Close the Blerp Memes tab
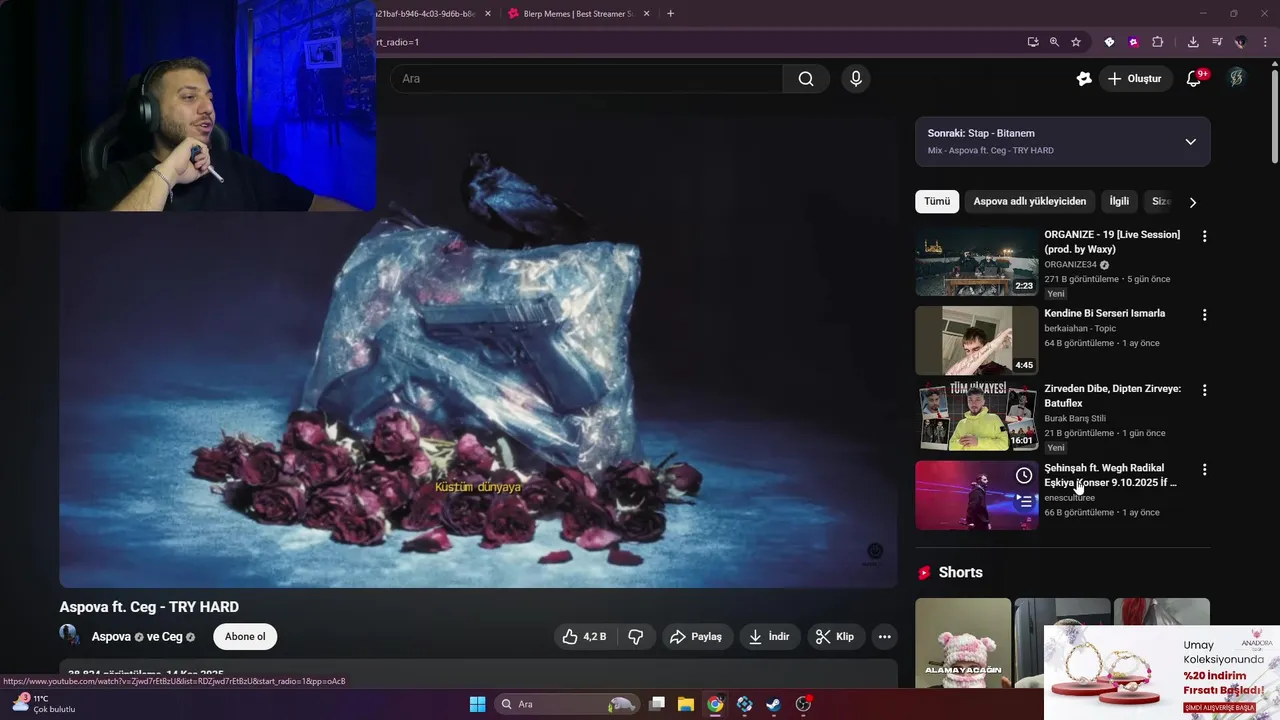This screenshot has width=1280, height=720. click(x=646, y=14)
